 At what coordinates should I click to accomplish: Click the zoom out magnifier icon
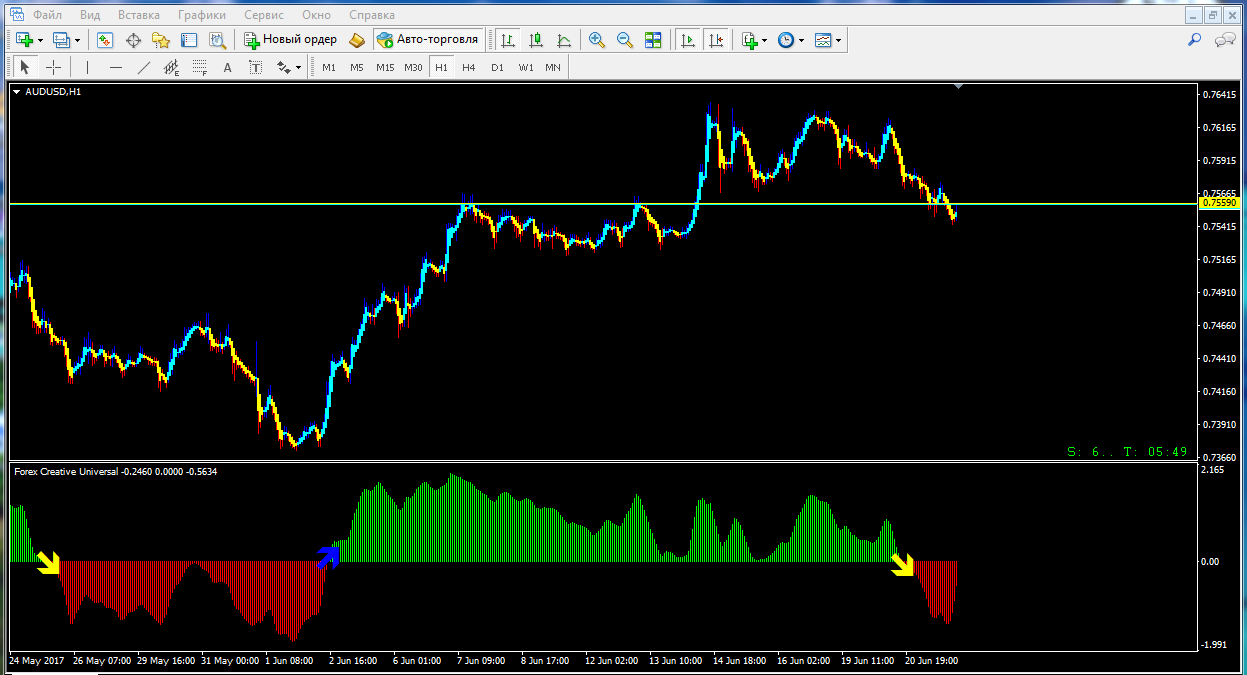coord(625,40)
